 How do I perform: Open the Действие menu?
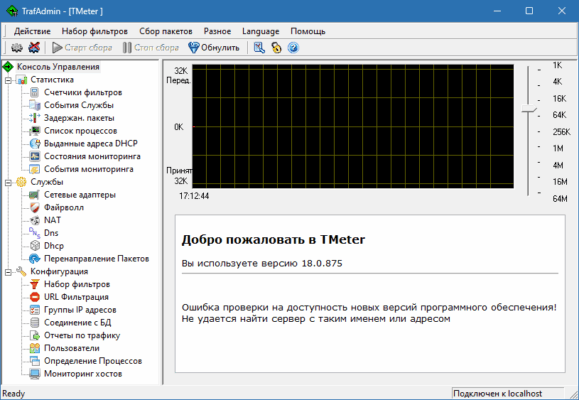[32, 31]
